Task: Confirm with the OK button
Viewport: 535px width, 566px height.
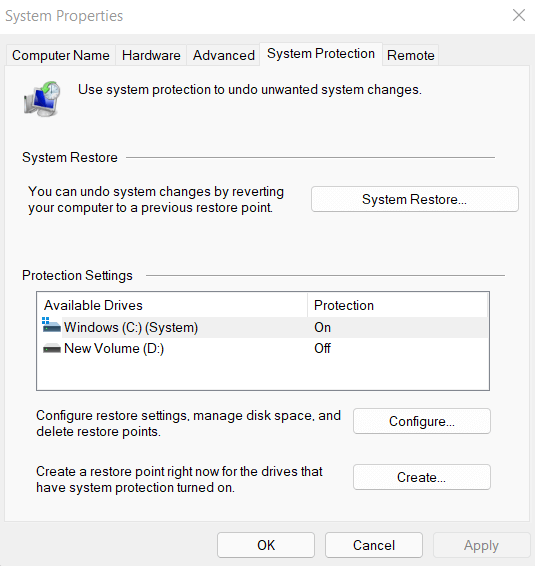Action: 266,545
